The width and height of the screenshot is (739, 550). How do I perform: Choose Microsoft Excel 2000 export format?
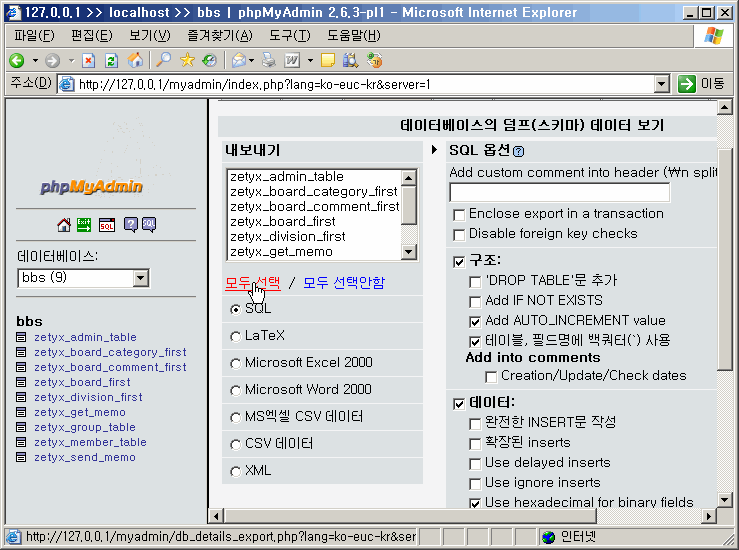pos(235,363)
